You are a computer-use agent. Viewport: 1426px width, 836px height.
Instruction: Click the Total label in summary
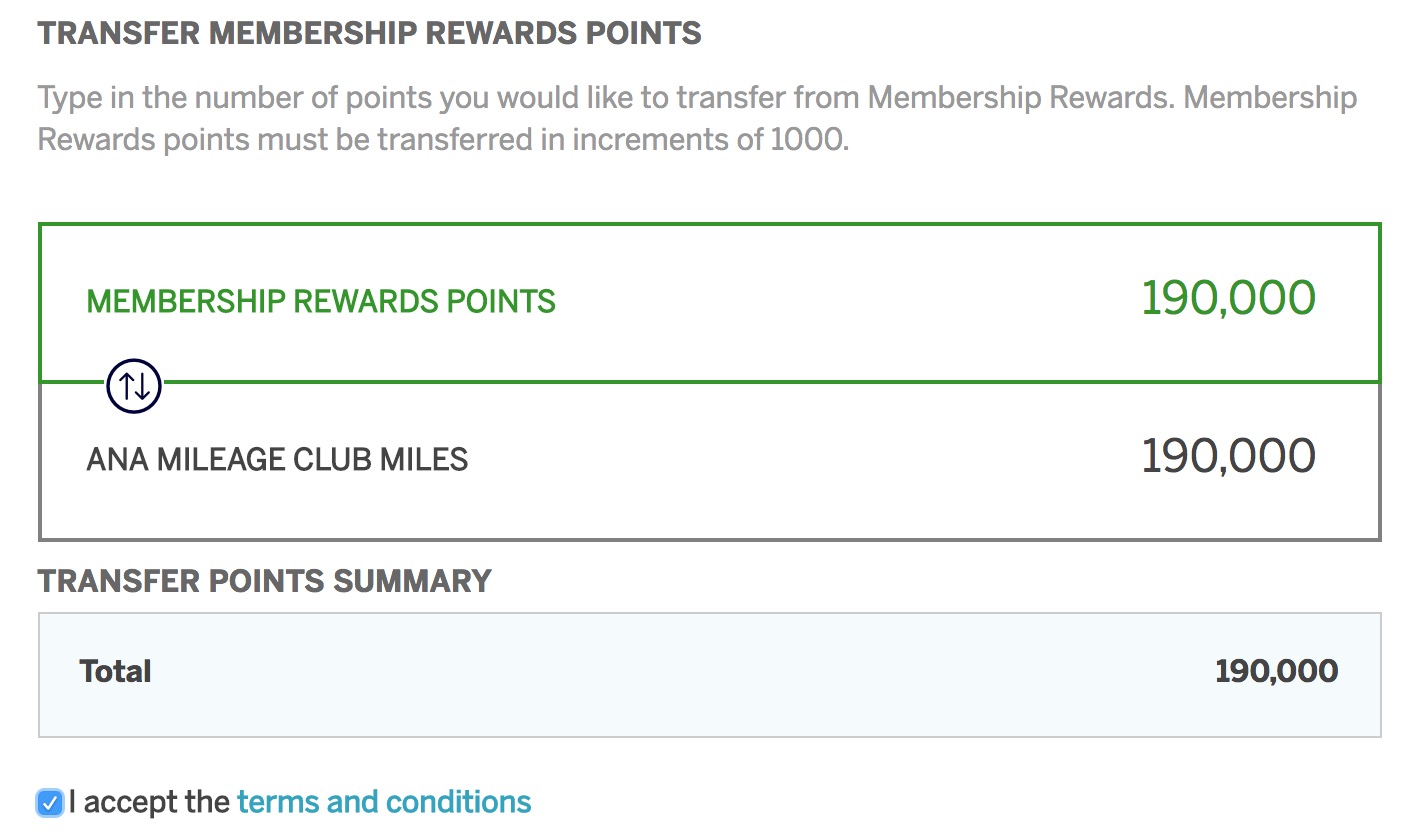(115, 671)
